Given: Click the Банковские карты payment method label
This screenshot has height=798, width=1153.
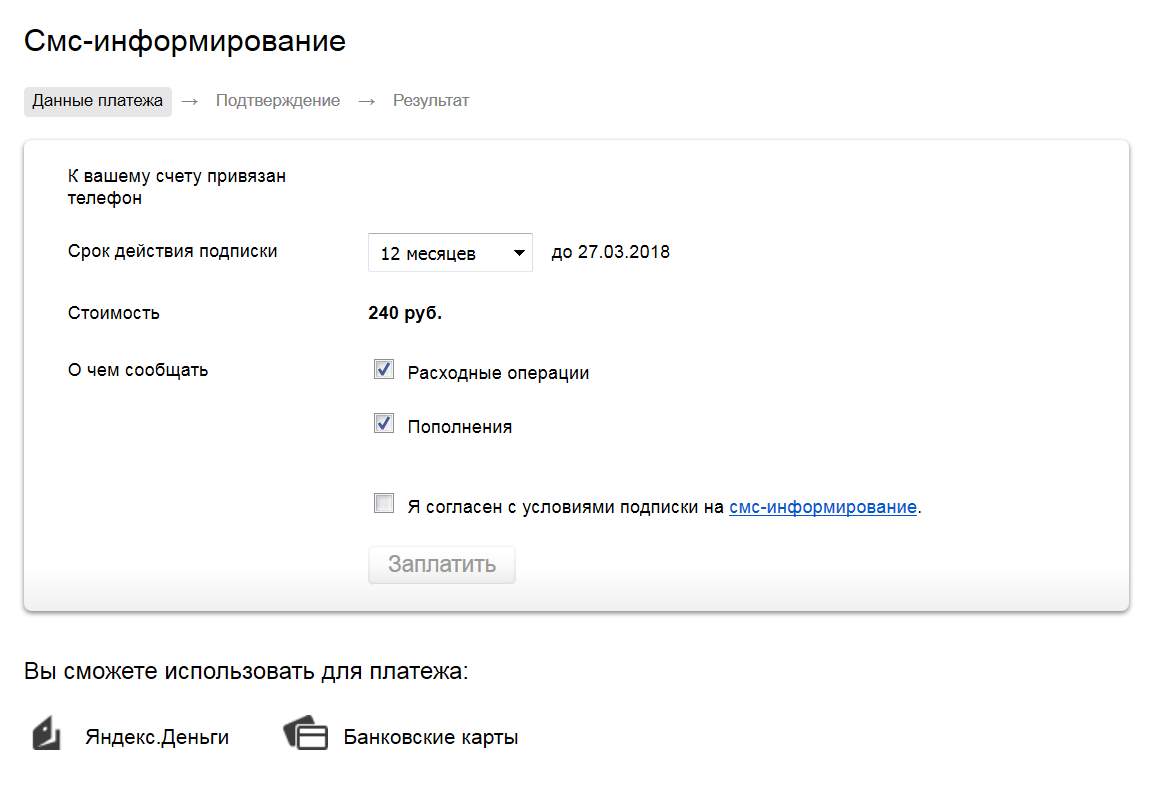Looking at the screenshot, I should (x=431, y=738).
